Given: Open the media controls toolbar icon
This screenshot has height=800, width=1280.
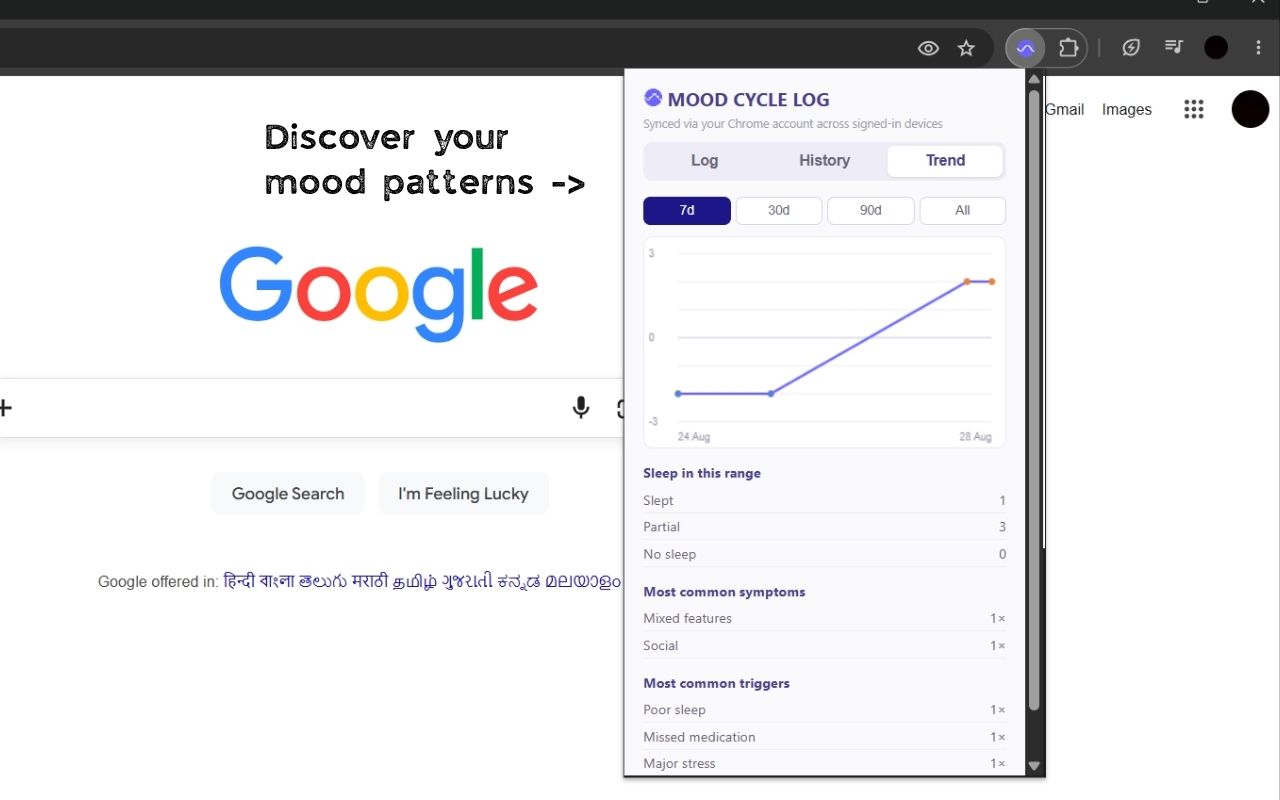Looking at the screenshot, I should click(x=1174, y=47).
